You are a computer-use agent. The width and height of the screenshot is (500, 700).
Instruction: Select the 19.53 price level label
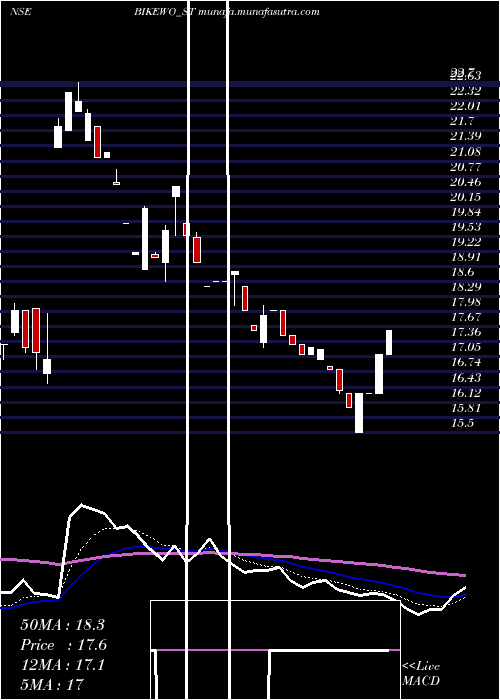pos(466,227)
